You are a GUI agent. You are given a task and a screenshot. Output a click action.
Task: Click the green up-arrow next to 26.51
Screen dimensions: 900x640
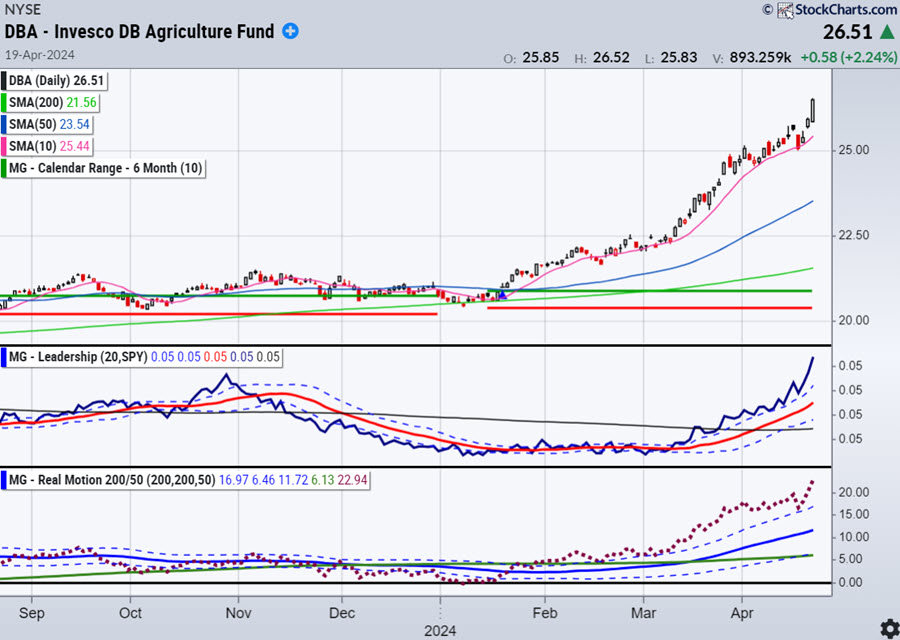coord(886,32)
